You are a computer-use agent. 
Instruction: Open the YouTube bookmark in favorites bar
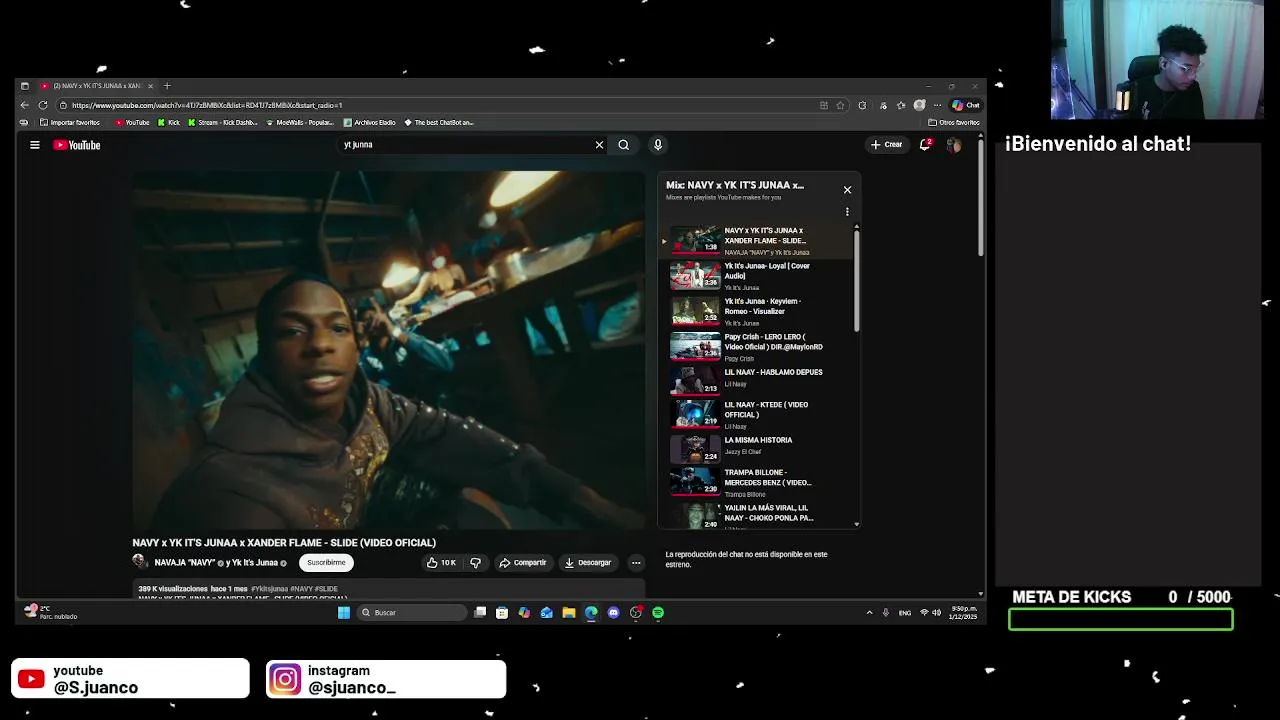[x=132, y=123]
